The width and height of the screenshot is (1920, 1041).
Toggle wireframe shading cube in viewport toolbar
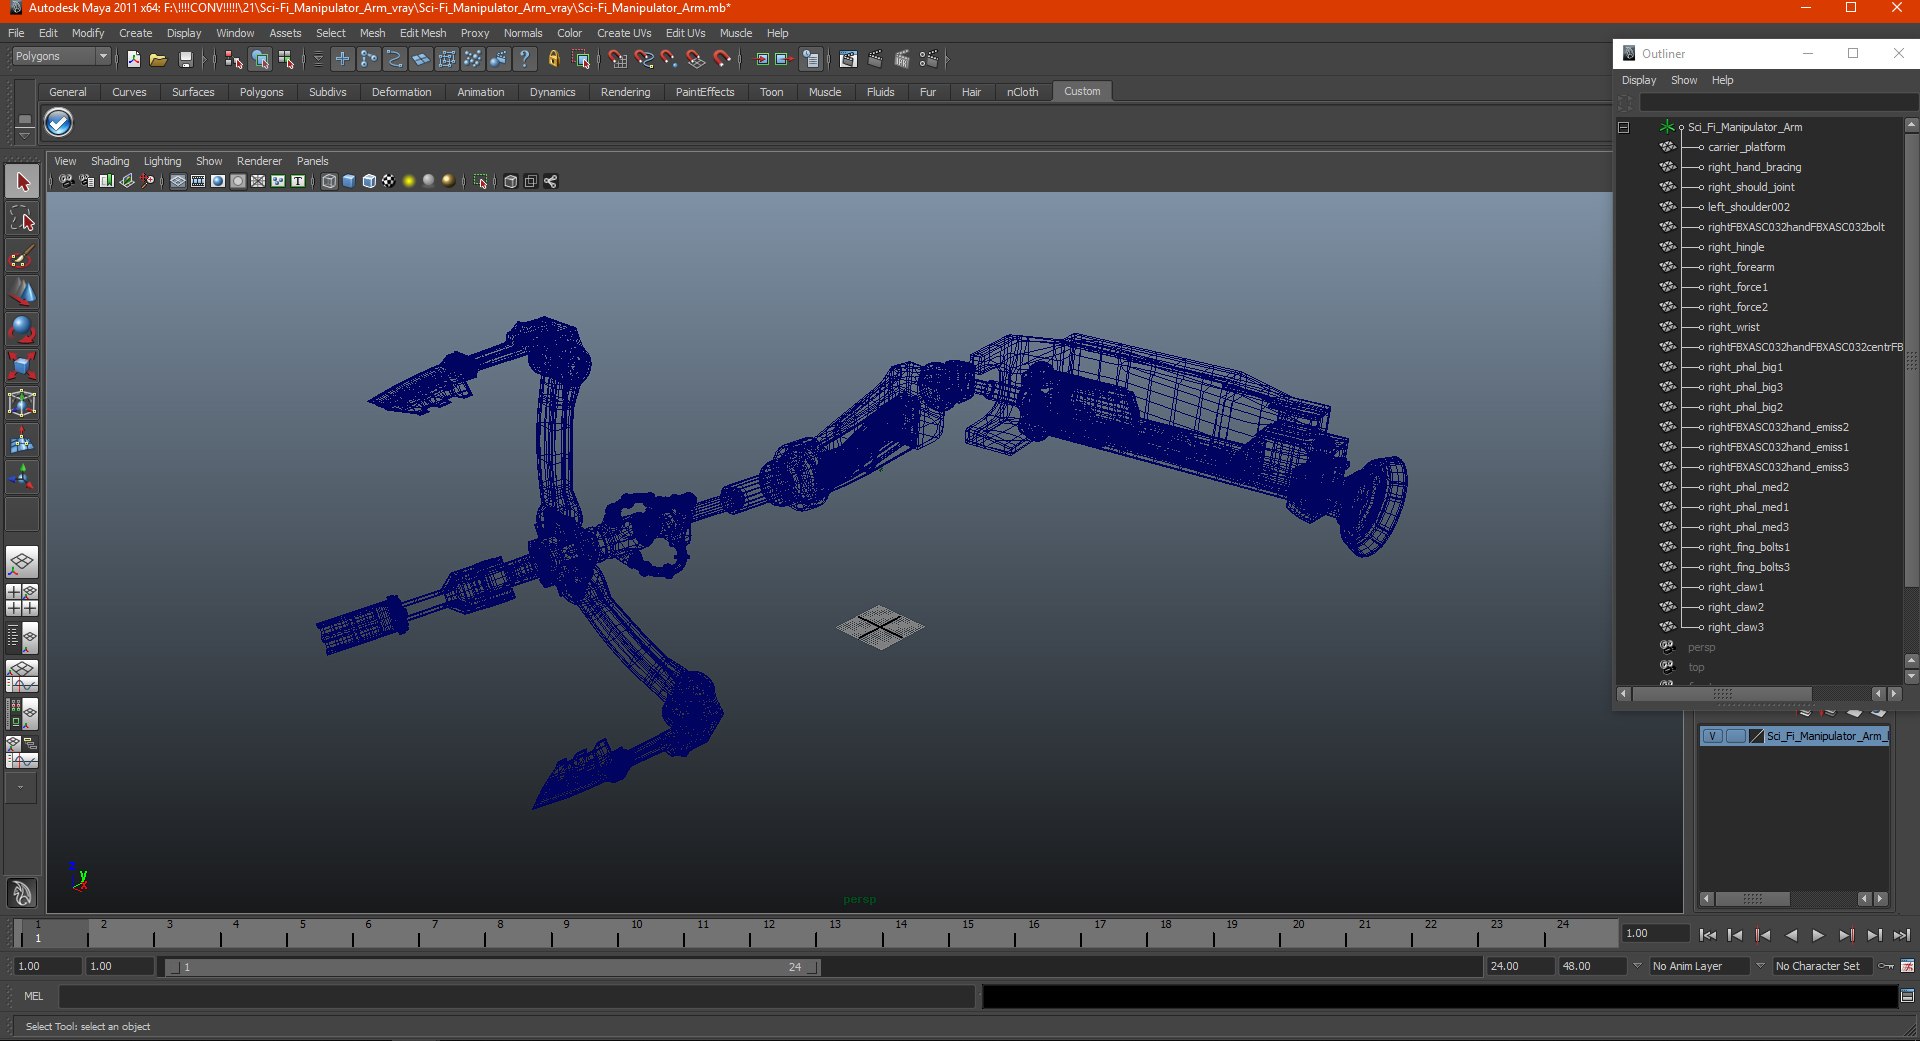pos(329,181)
